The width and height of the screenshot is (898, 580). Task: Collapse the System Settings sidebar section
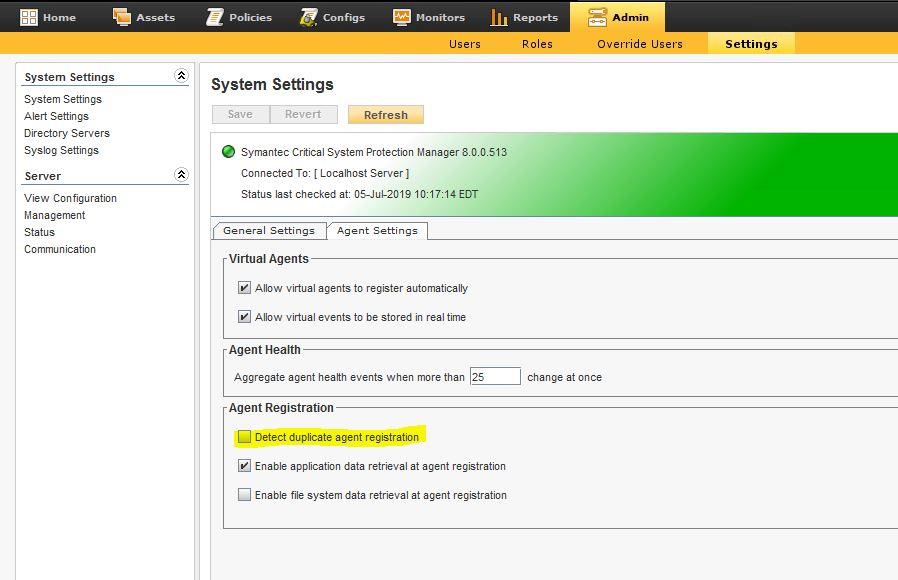[x=181, y=76]
